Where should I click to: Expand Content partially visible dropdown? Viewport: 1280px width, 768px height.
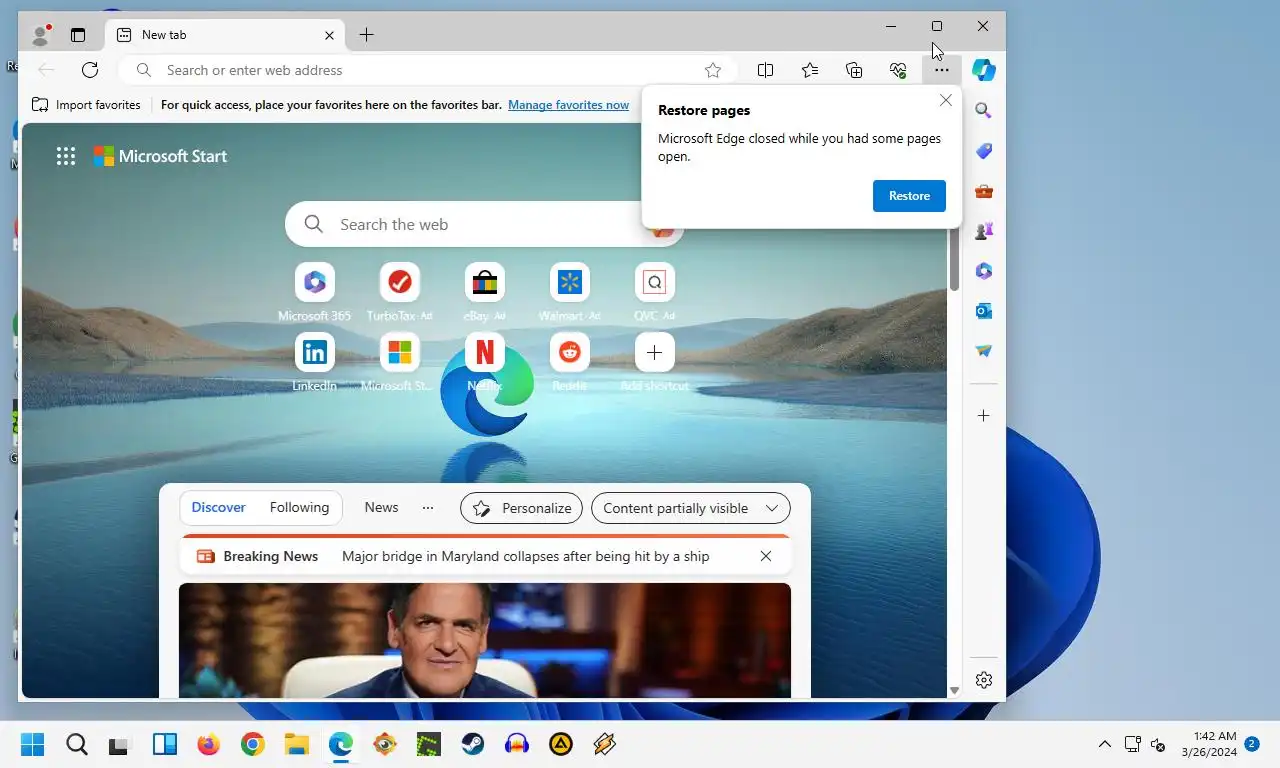[x=691, y=508]
